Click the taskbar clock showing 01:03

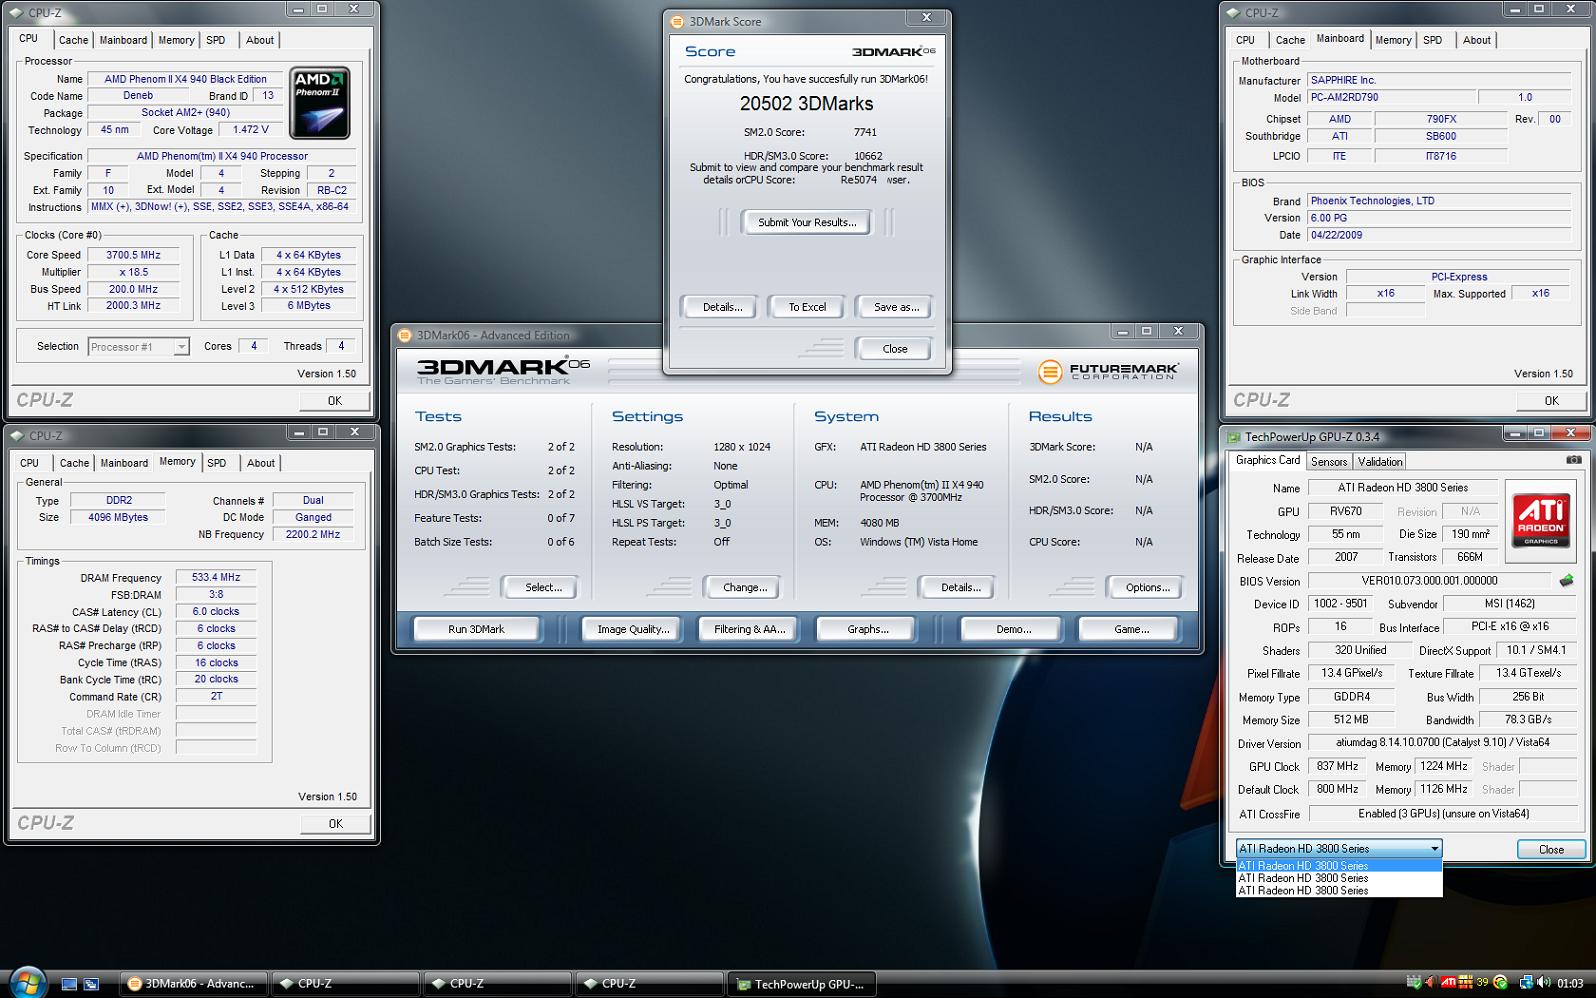pyautogui.click(x=1570, y=984)
